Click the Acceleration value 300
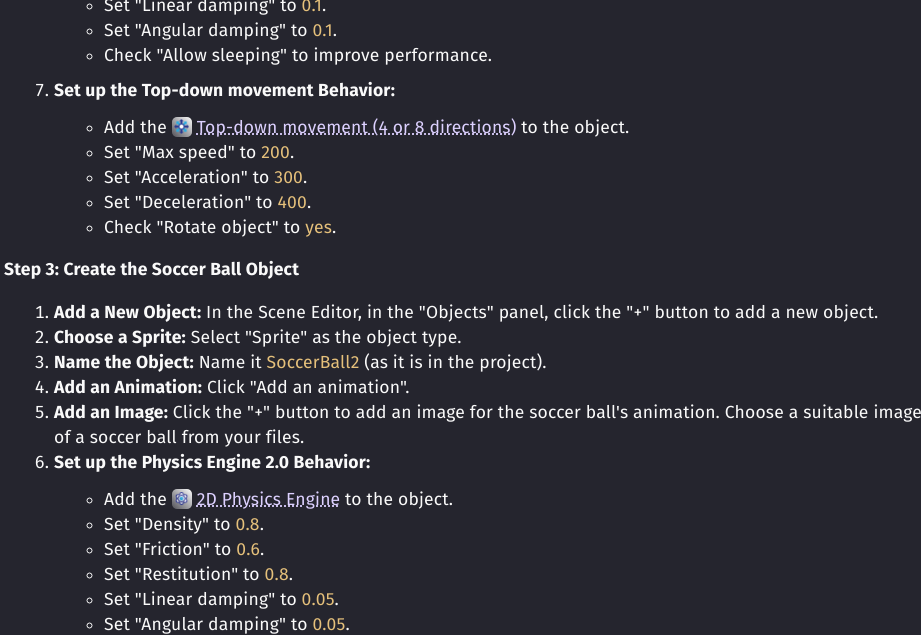Image resolution: width=921 pixels, height=635 pixels. click(x=288, y=177)
